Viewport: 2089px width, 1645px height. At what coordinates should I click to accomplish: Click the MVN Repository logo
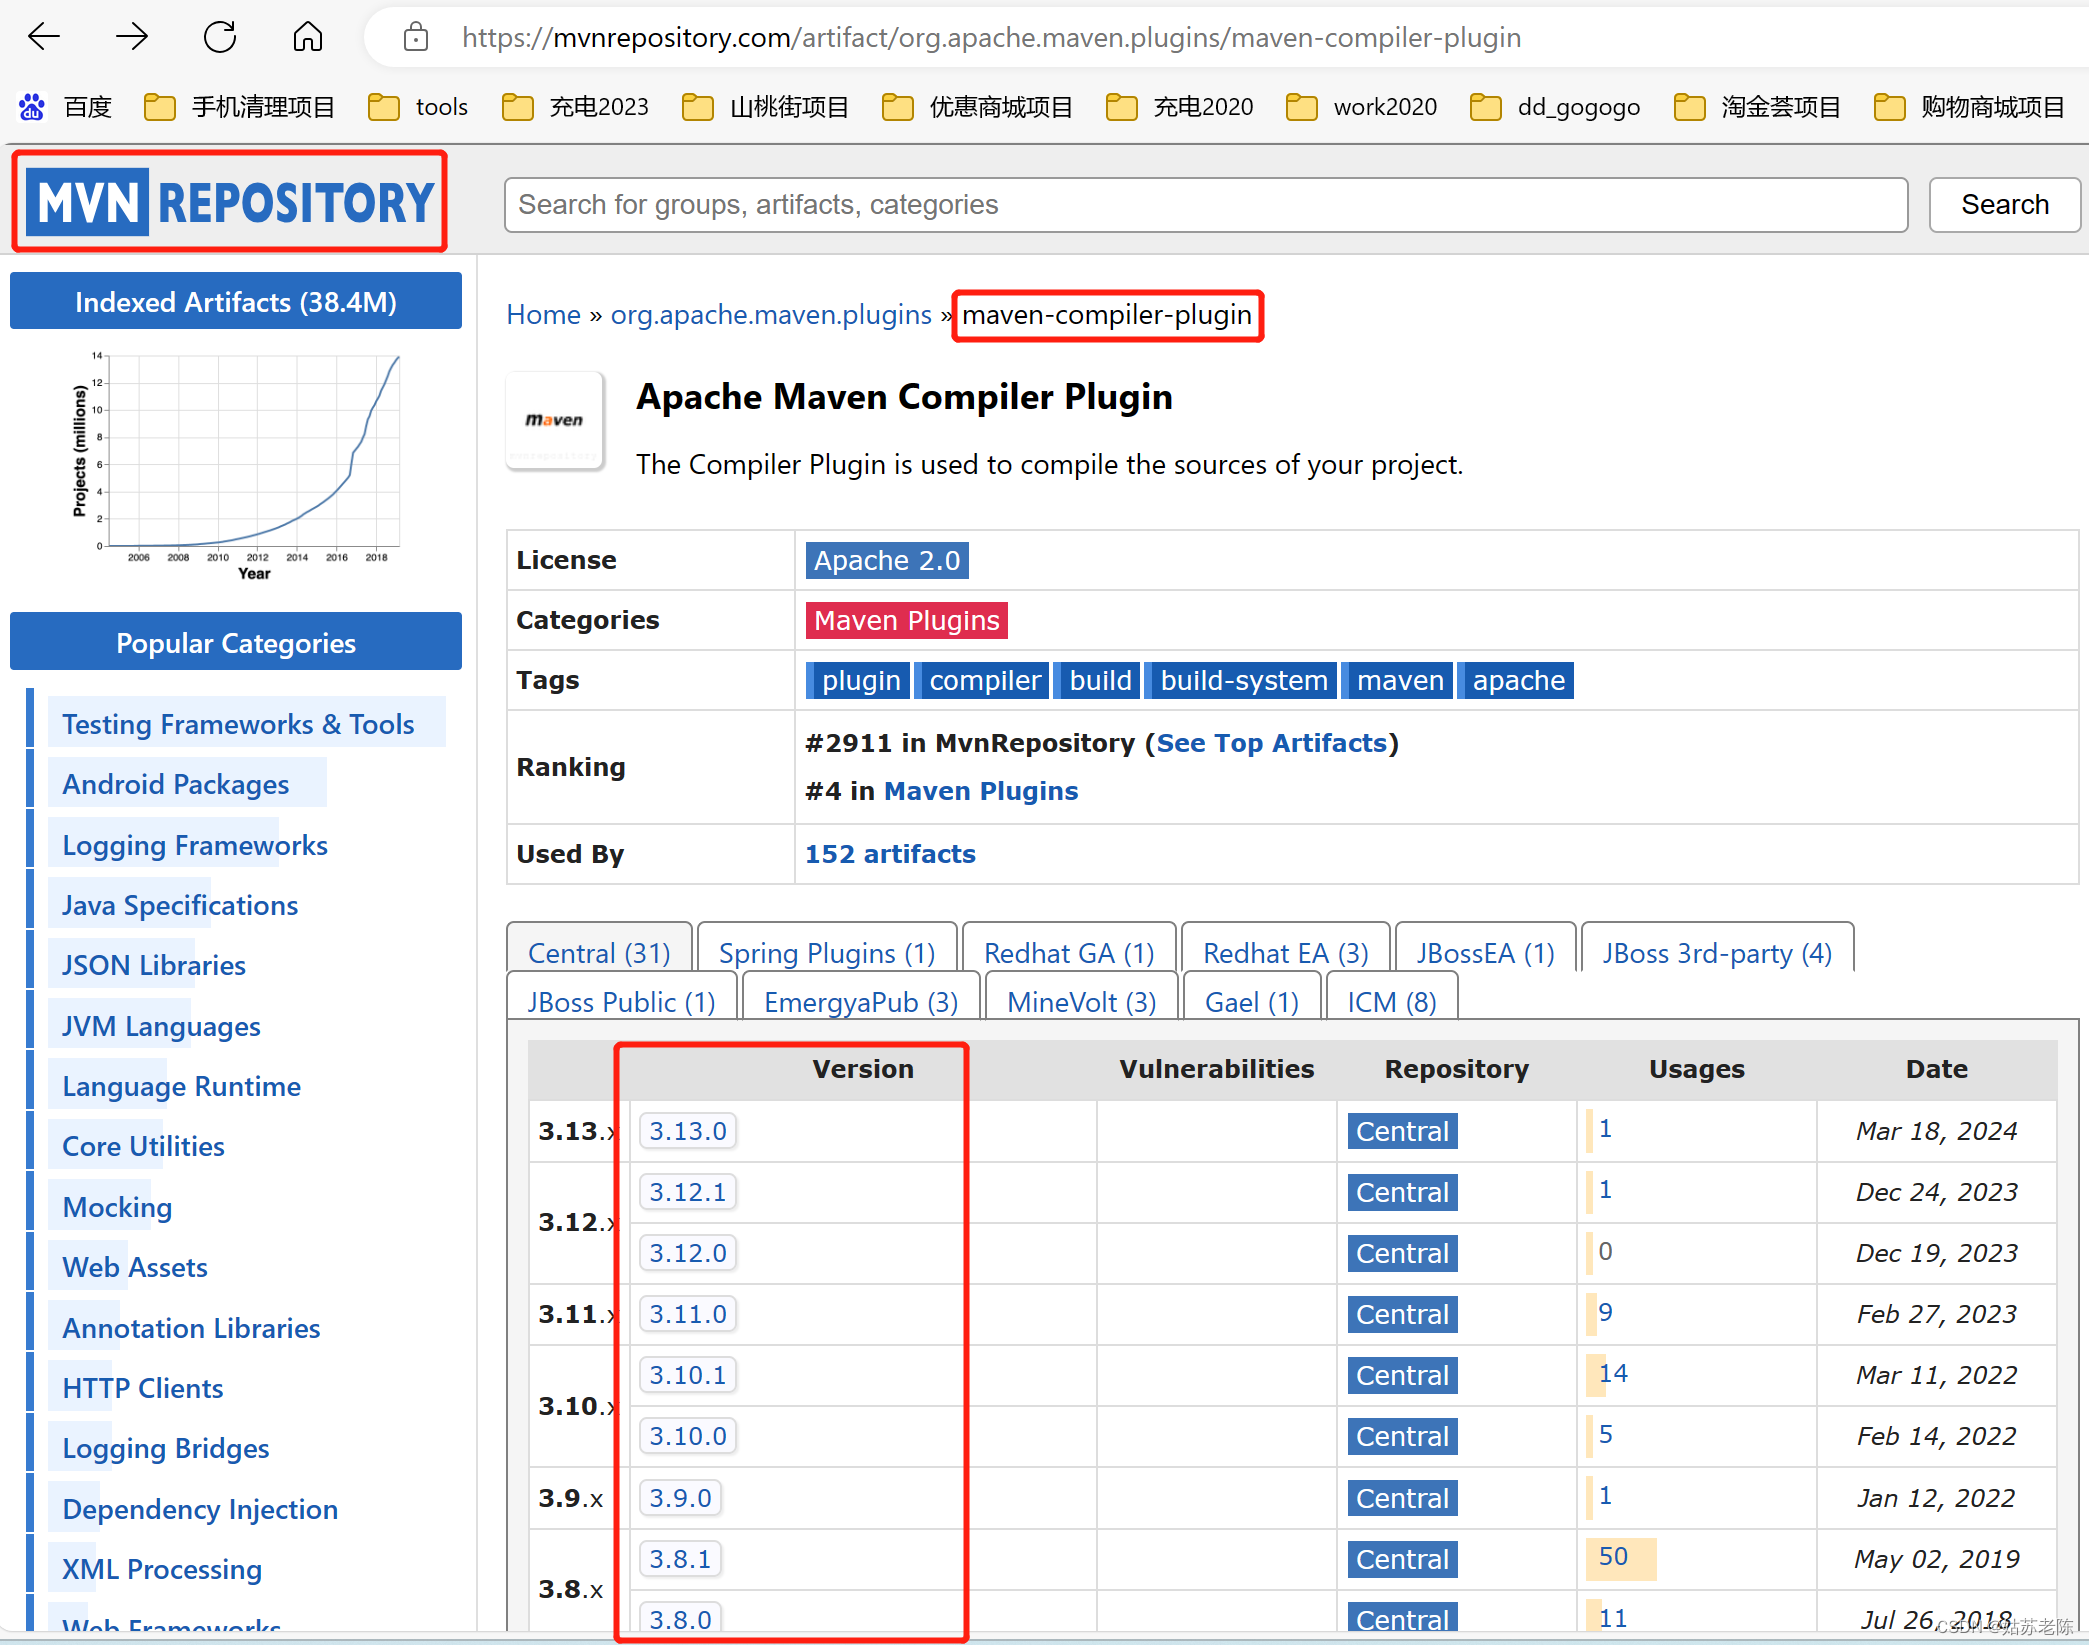(230, 201)
